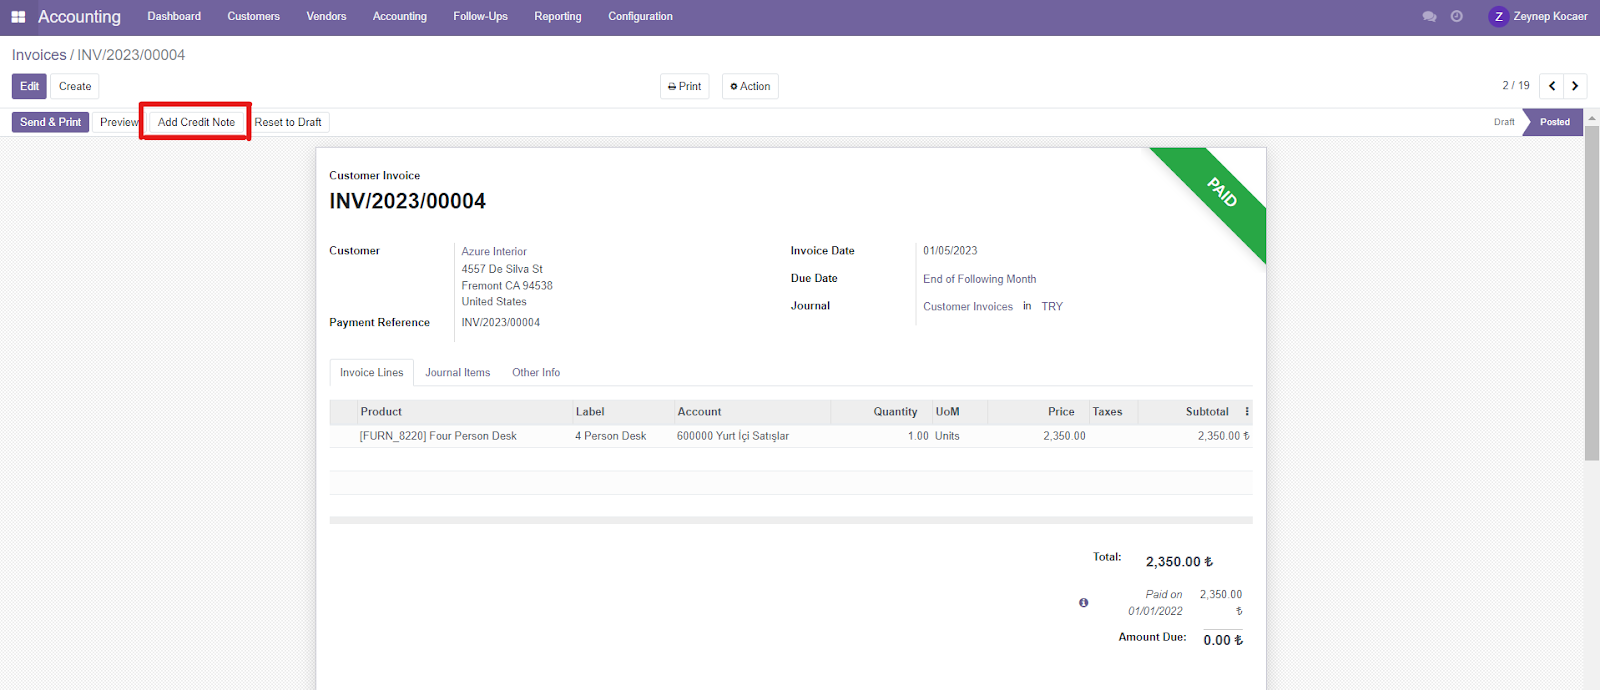Switch to Journal Items tab
Image resolution: width=1600 pixels, height=690 pixels.
458,372
